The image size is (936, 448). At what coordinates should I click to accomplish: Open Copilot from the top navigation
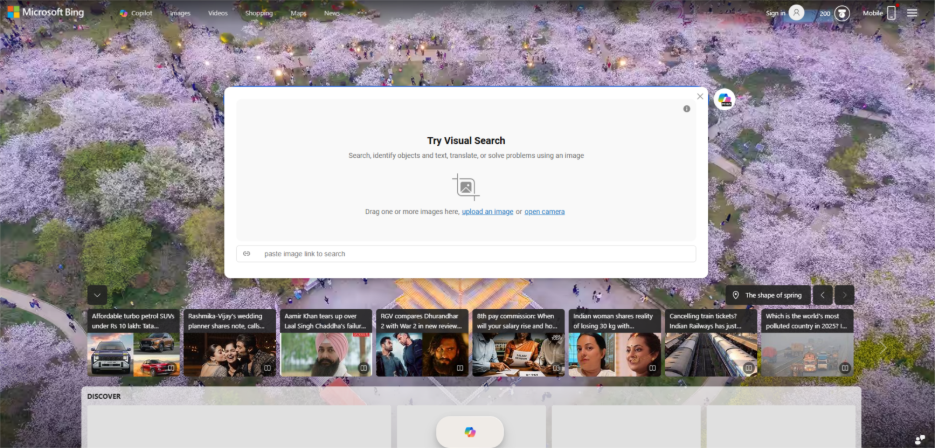(x=136, y=13)
